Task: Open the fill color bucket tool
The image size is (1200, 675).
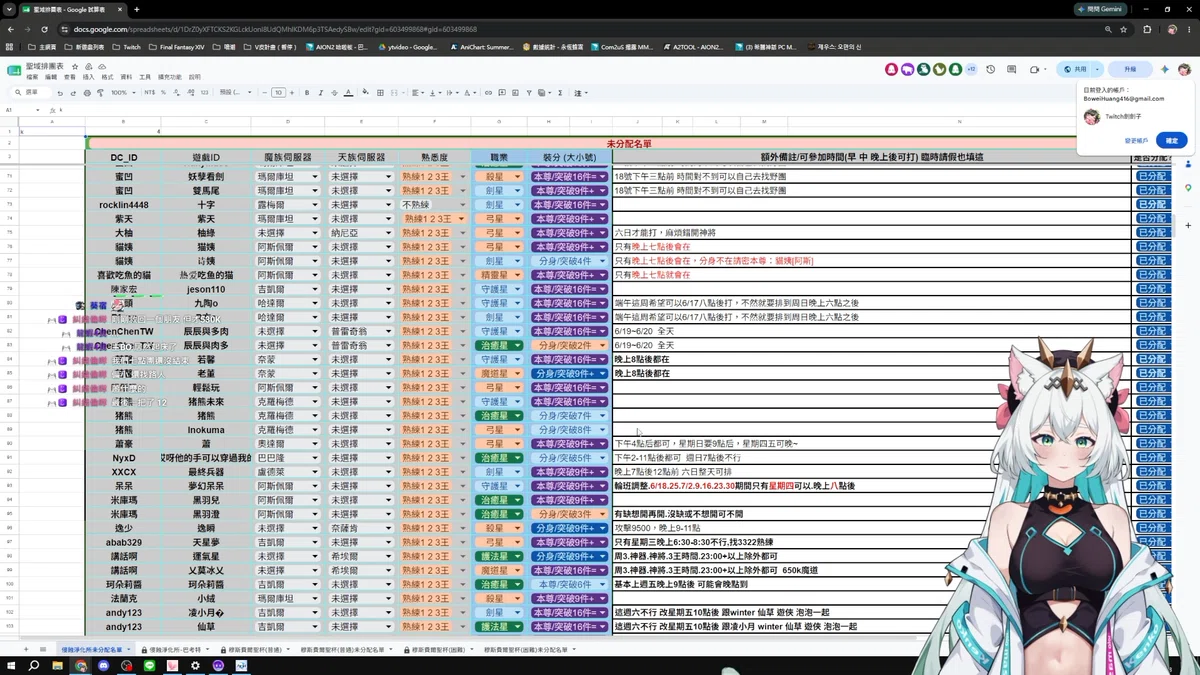Action: 367,93
